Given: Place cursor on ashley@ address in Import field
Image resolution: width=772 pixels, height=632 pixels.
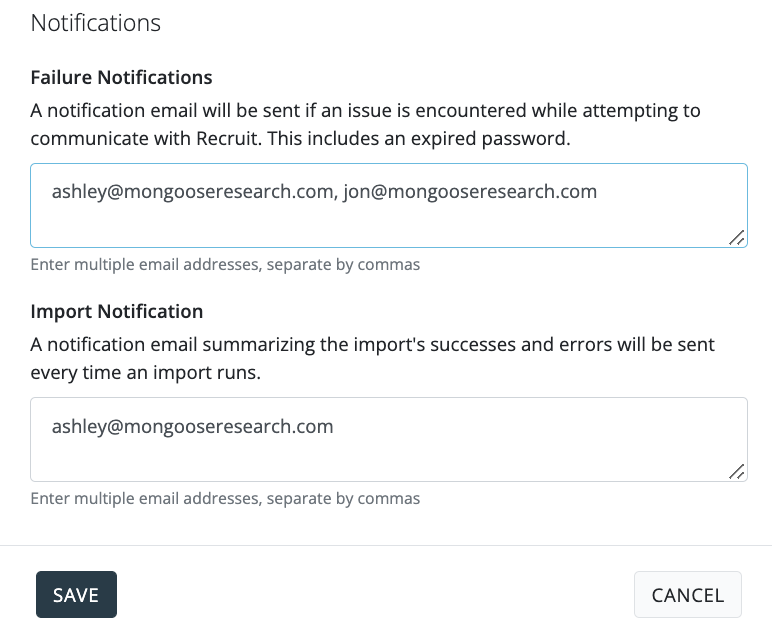Looking at the screenshot, I should (192, 427).
